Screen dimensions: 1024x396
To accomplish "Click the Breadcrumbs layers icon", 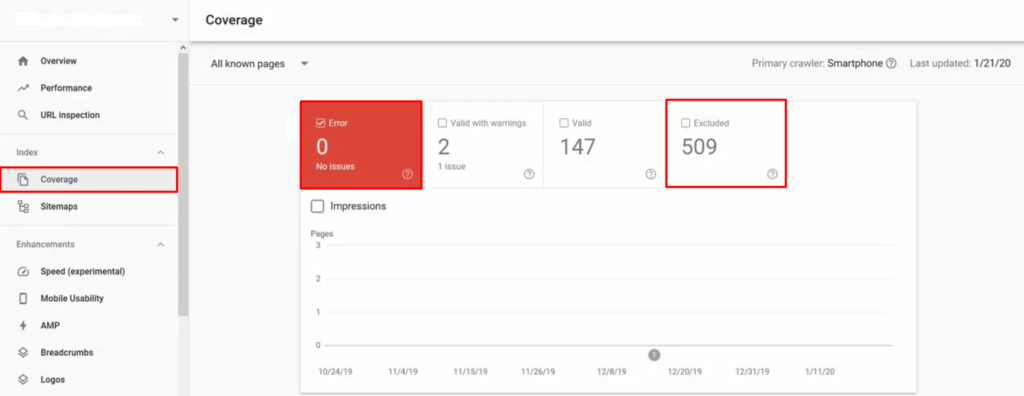I will pyautogui.click(x=23, y=352).
